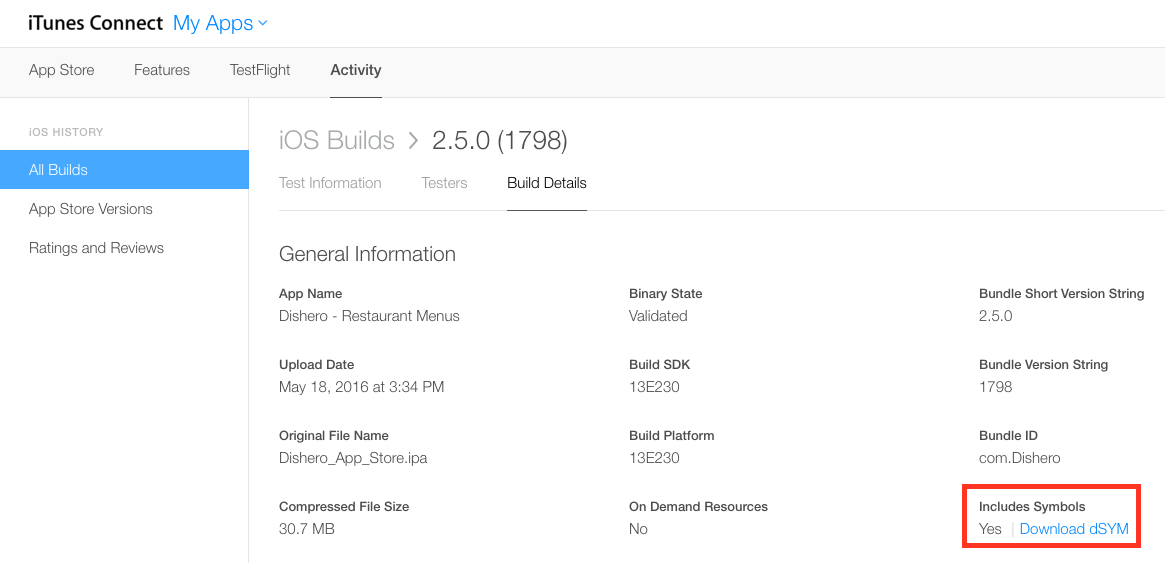Switch to the App Store tab

tap(61, 70)
